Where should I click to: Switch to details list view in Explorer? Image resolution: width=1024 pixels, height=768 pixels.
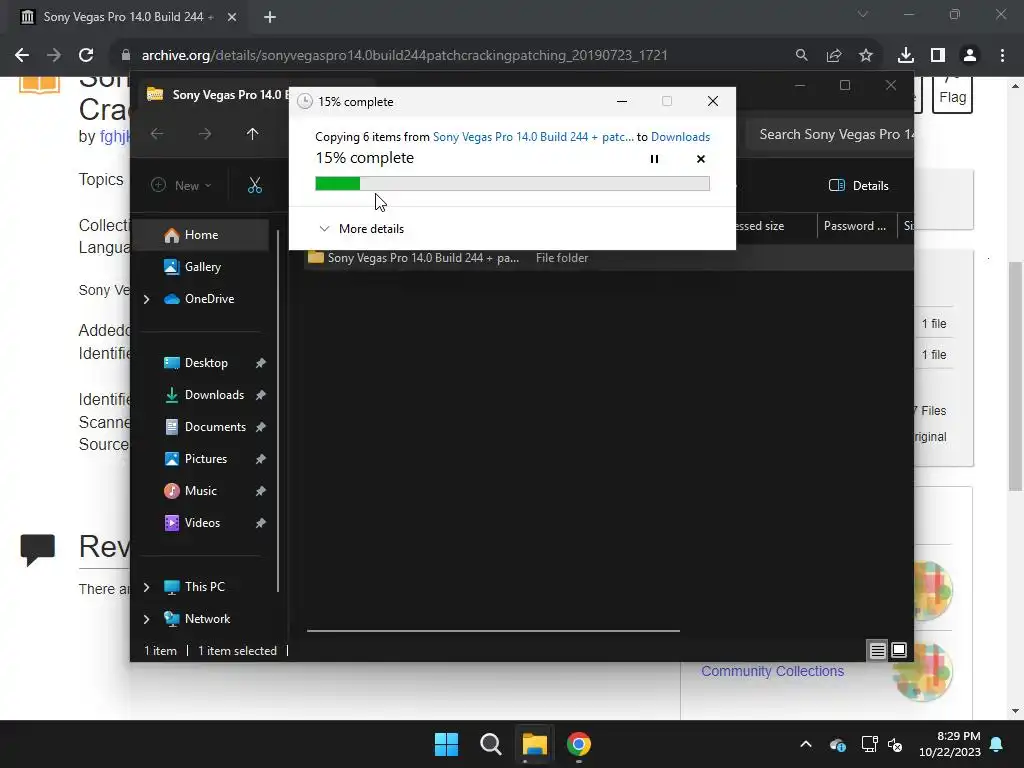point(877,650)
